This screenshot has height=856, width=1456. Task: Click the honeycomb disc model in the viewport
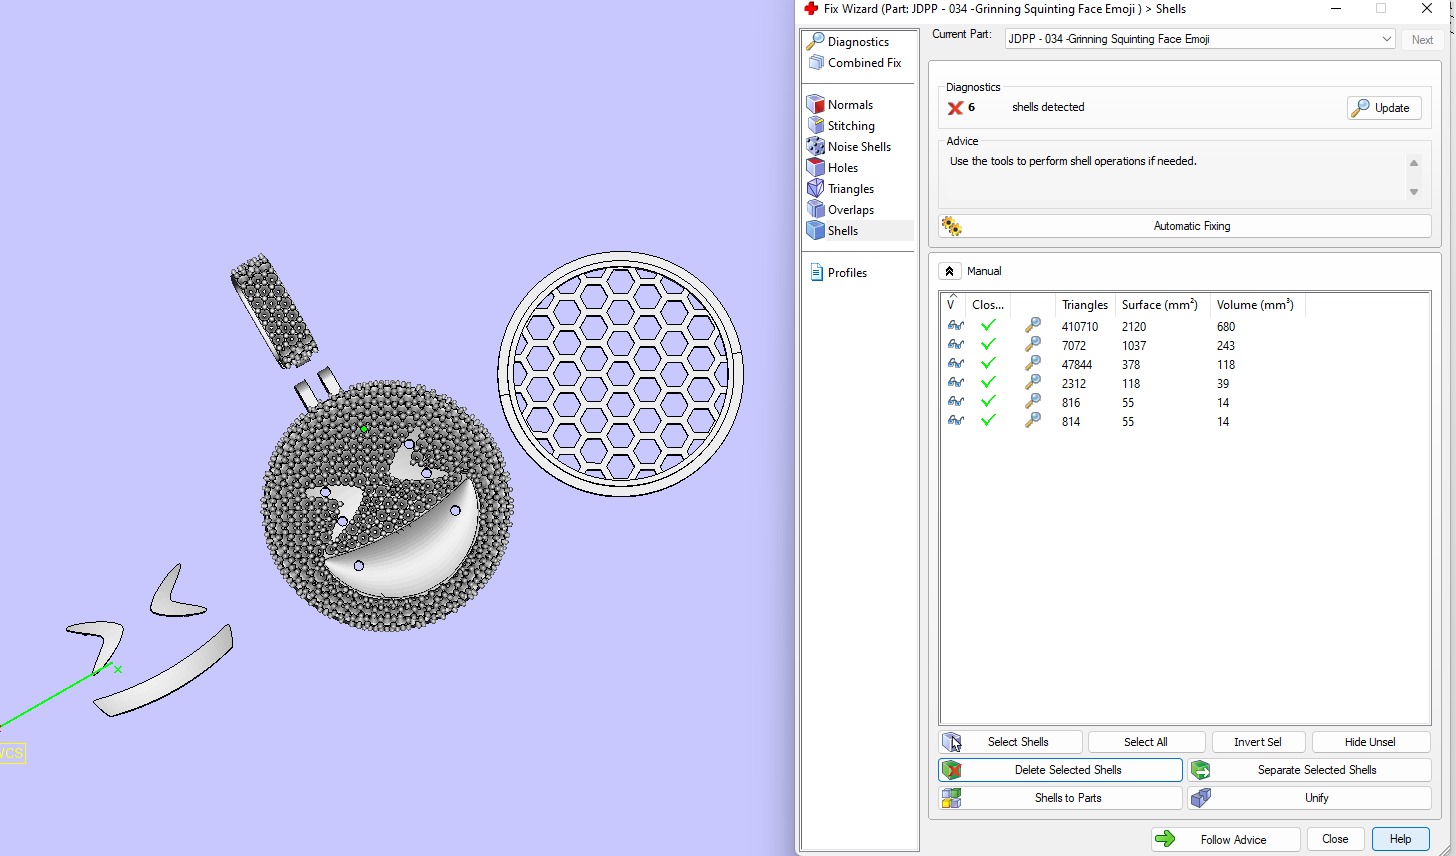pyautogui.click(x=621, y=373)
